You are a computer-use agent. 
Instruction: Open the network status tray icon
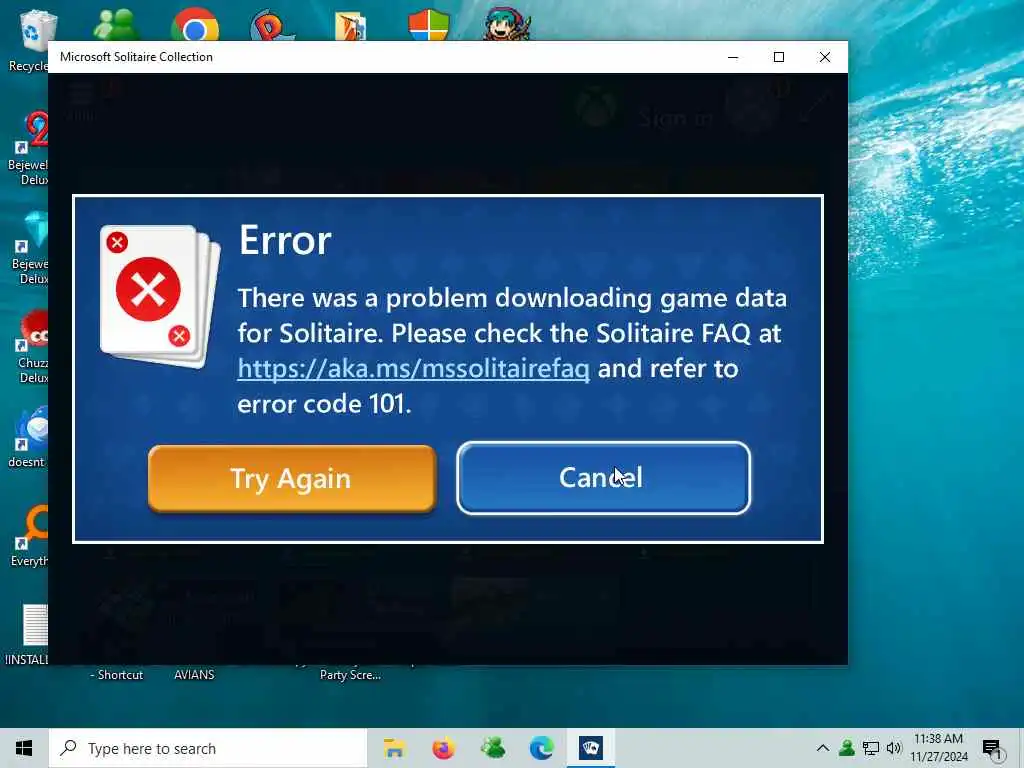click(x=871, y=748)
